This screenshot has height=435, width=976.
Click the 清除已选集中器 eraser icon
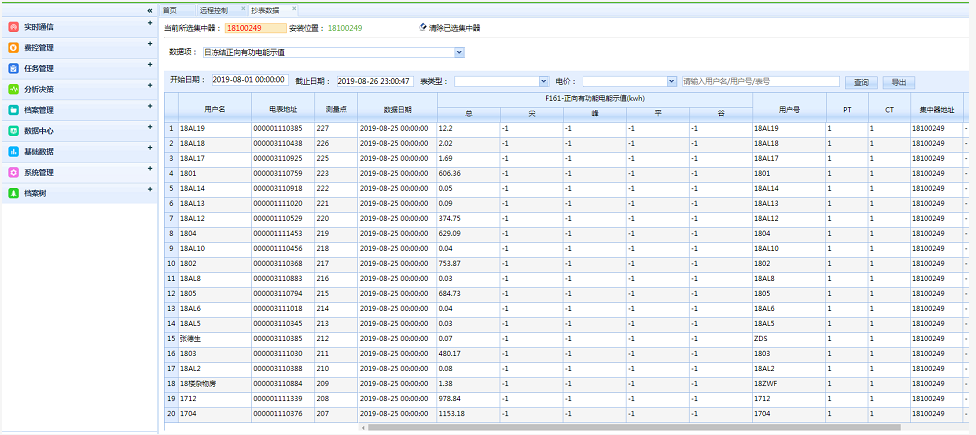coord(423,27)
